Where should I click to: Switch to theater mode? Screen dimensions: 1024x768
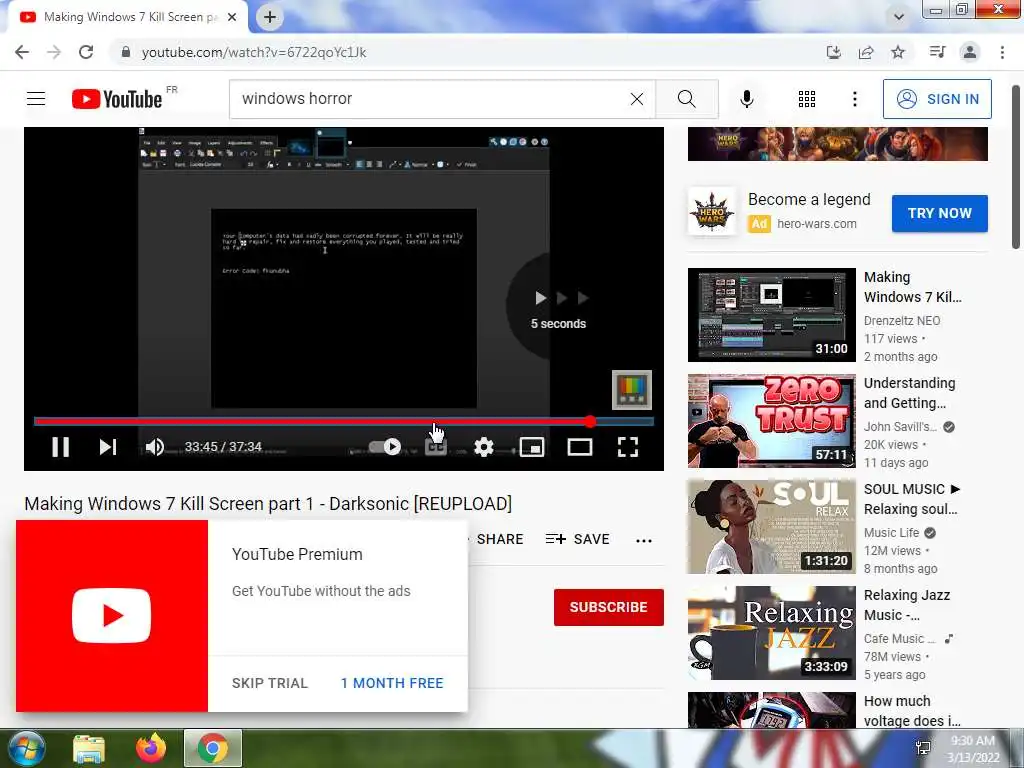coord(580,447)
